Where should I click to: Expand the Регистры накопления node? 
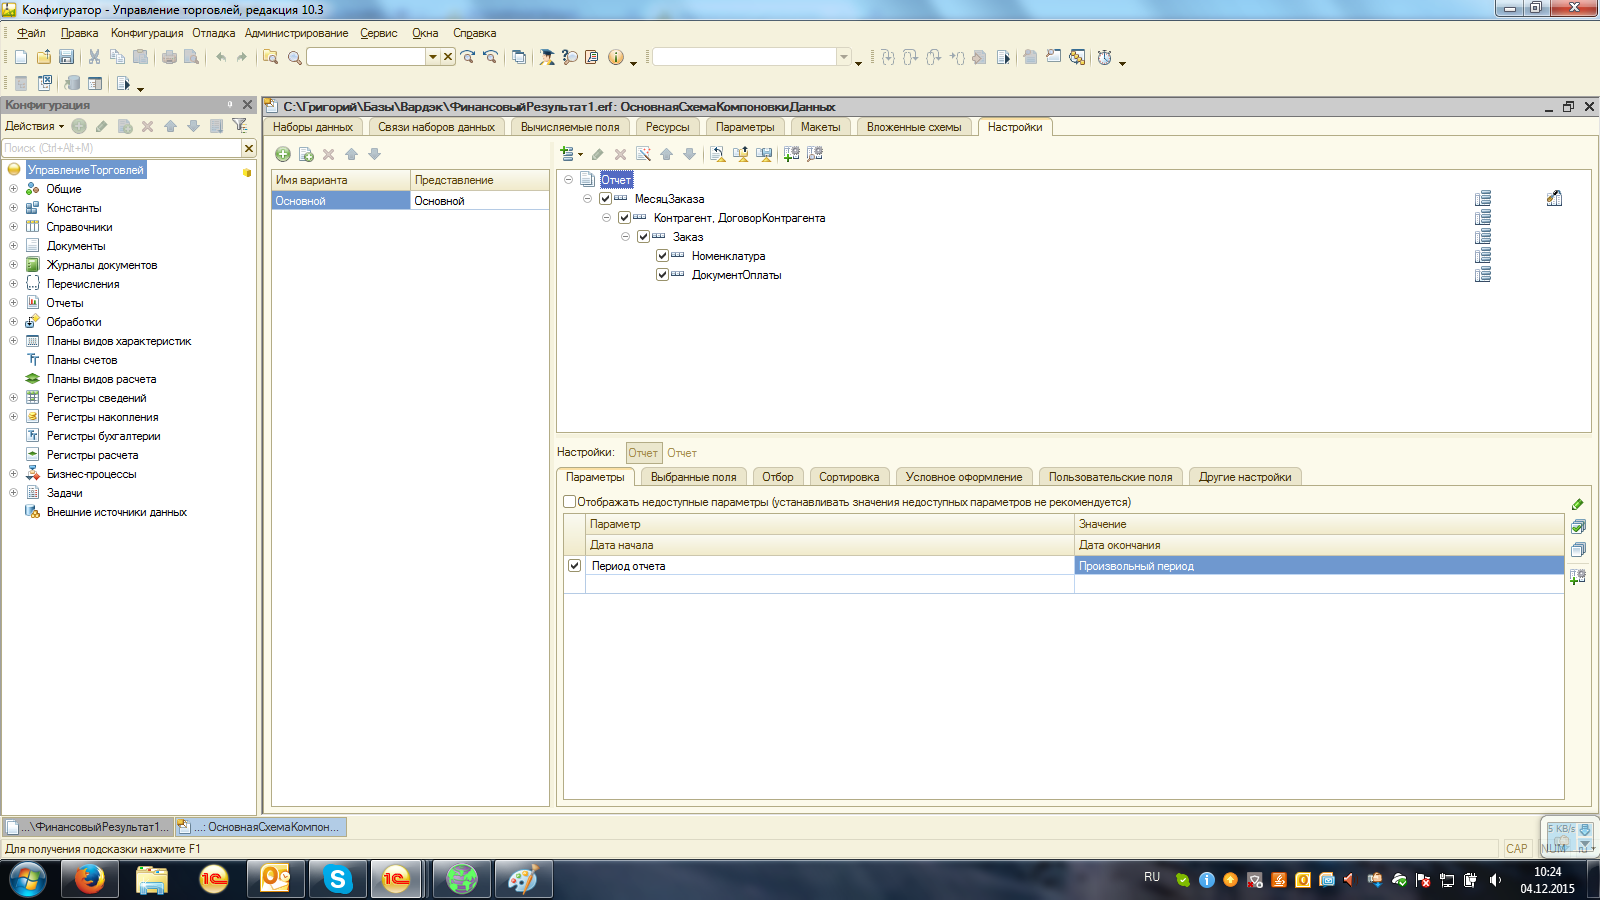pyautogui.click(x=13, y=417)
